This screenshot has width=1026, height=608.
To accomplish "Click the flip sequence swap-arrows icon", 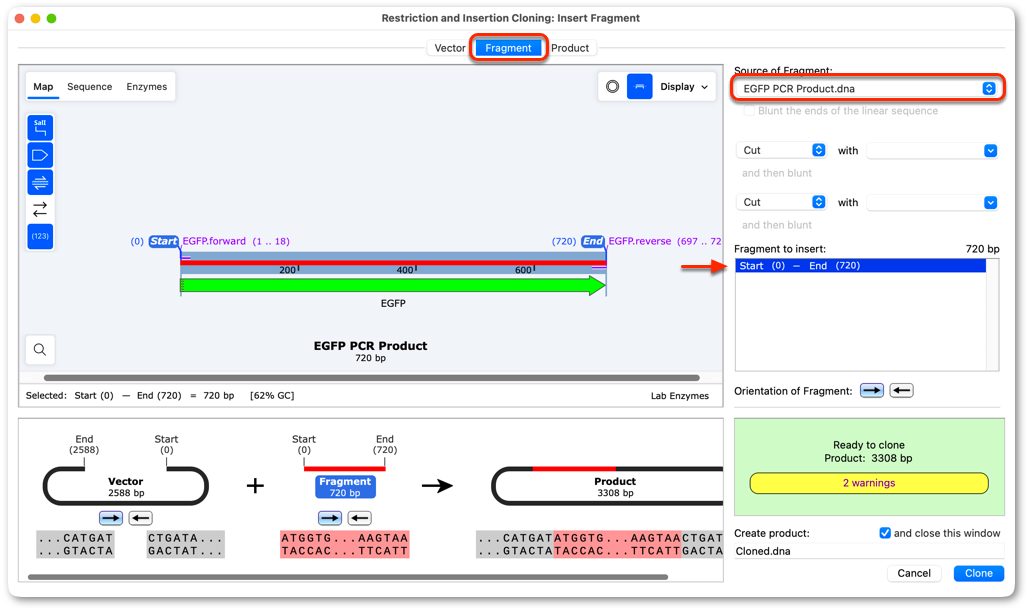I will pyautogui.click(x=40, y=209).
